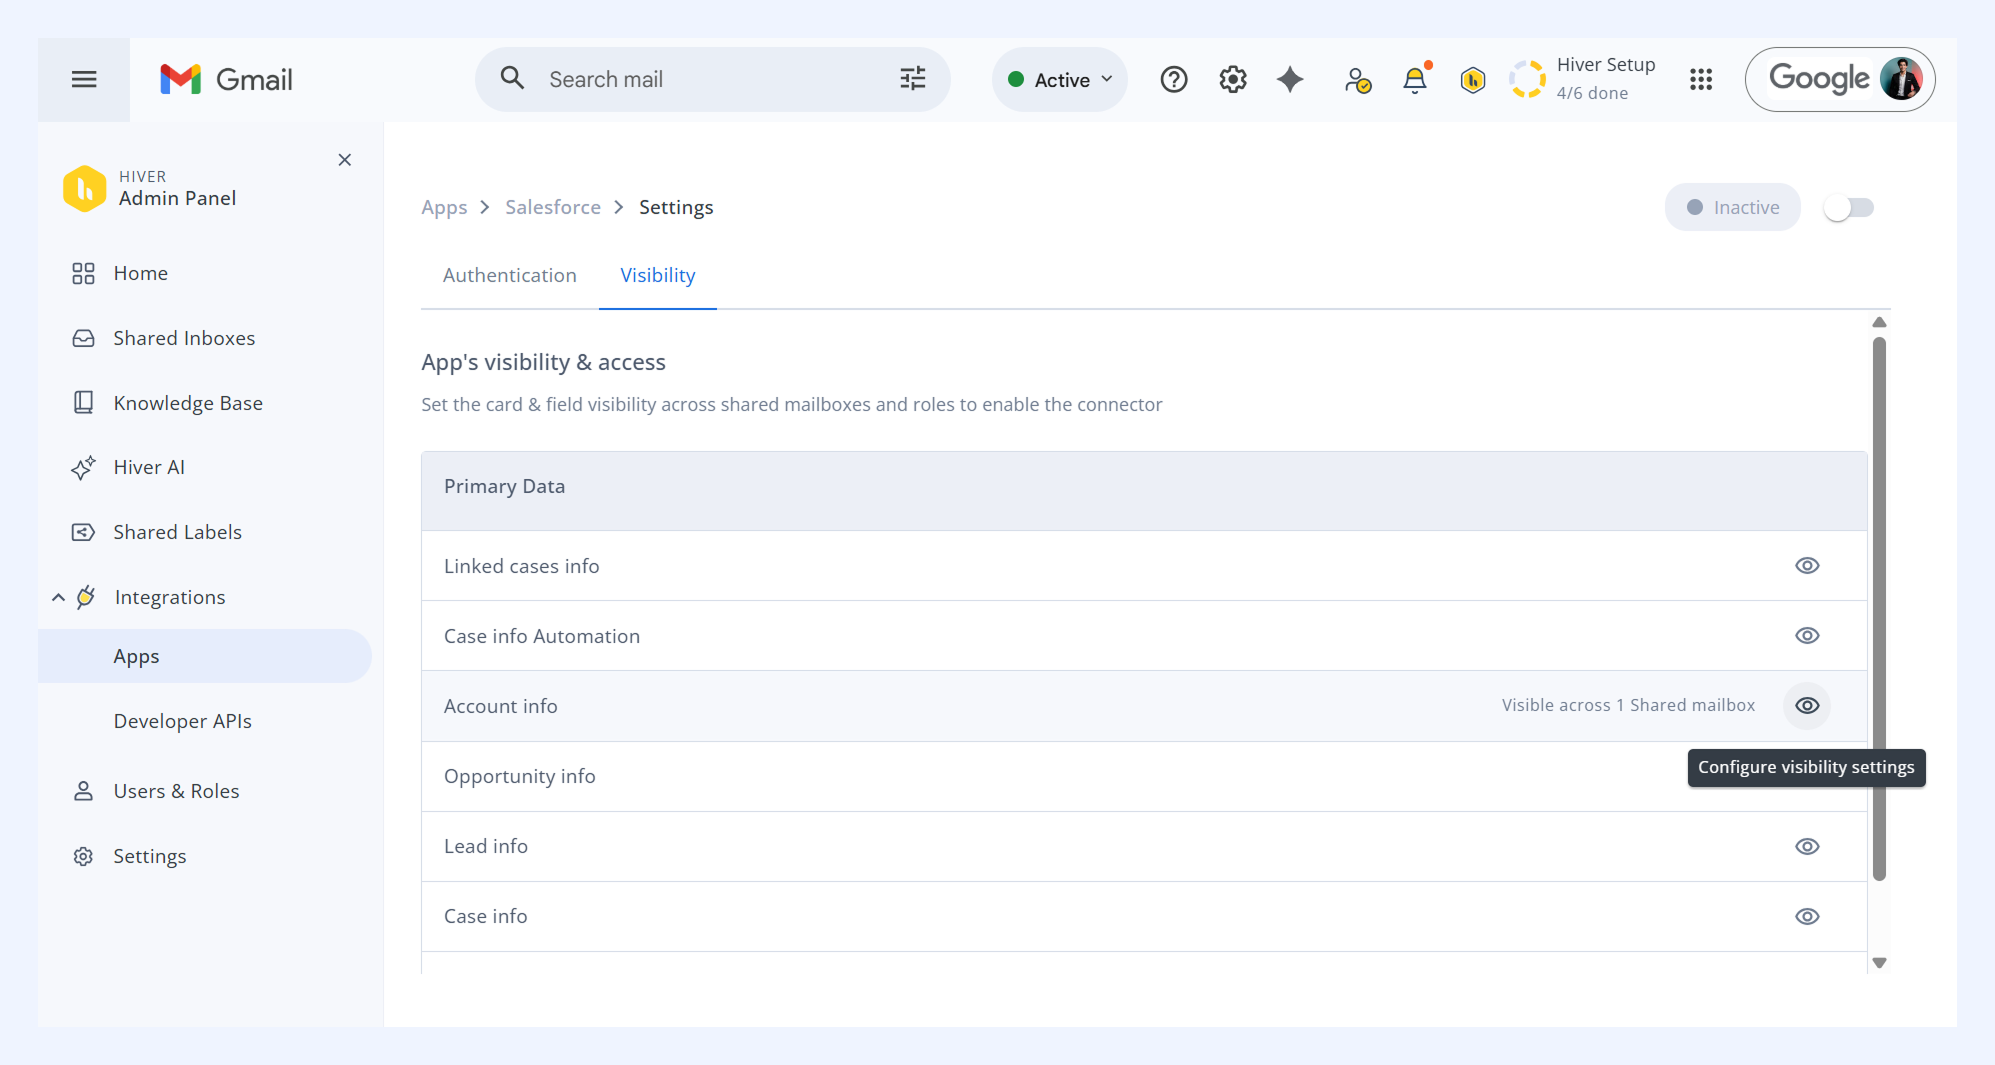
Task: Click the Inactive status badge
Action: [1733, 207]
